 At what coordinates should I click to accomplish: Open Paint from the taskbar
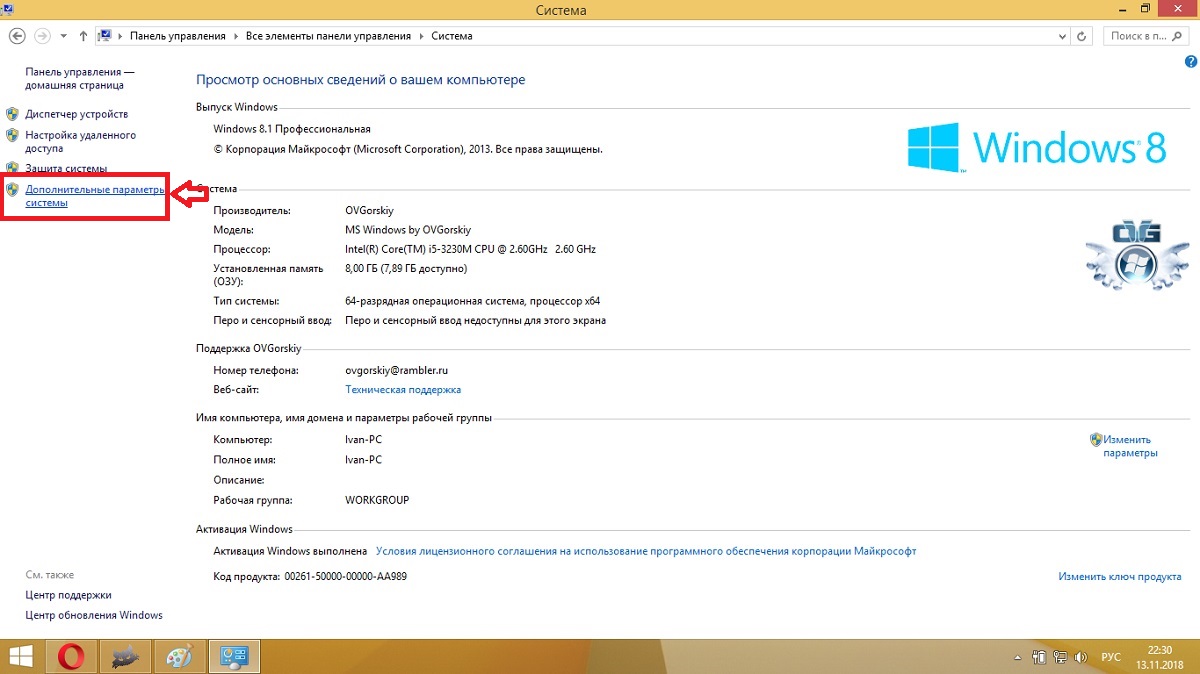coord(178,657)
